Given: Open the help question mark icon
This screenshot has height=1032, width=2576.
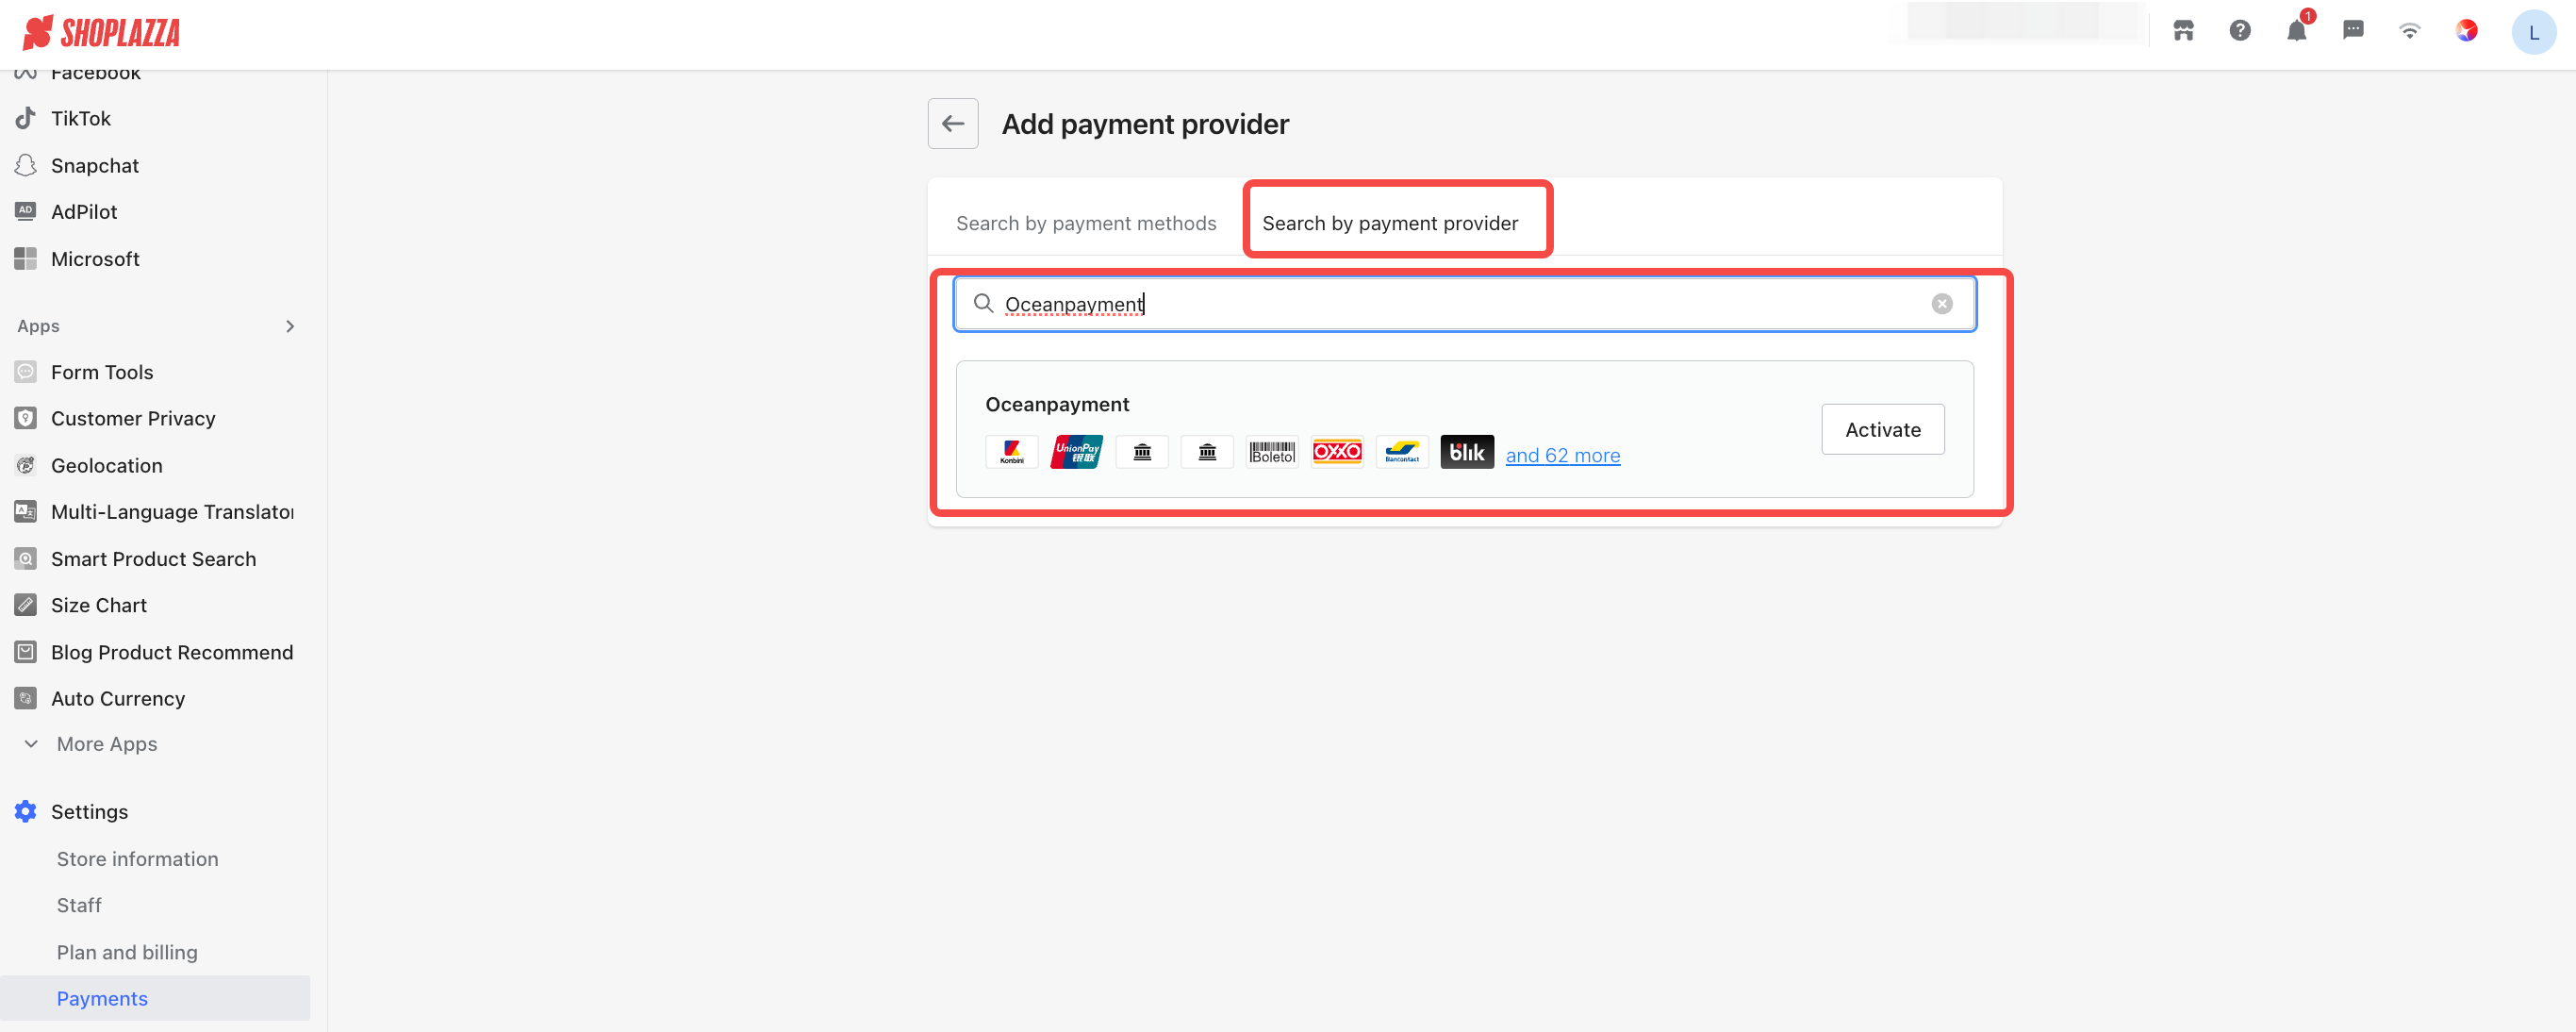Looking at the screenshot, I should (2240, 31).
